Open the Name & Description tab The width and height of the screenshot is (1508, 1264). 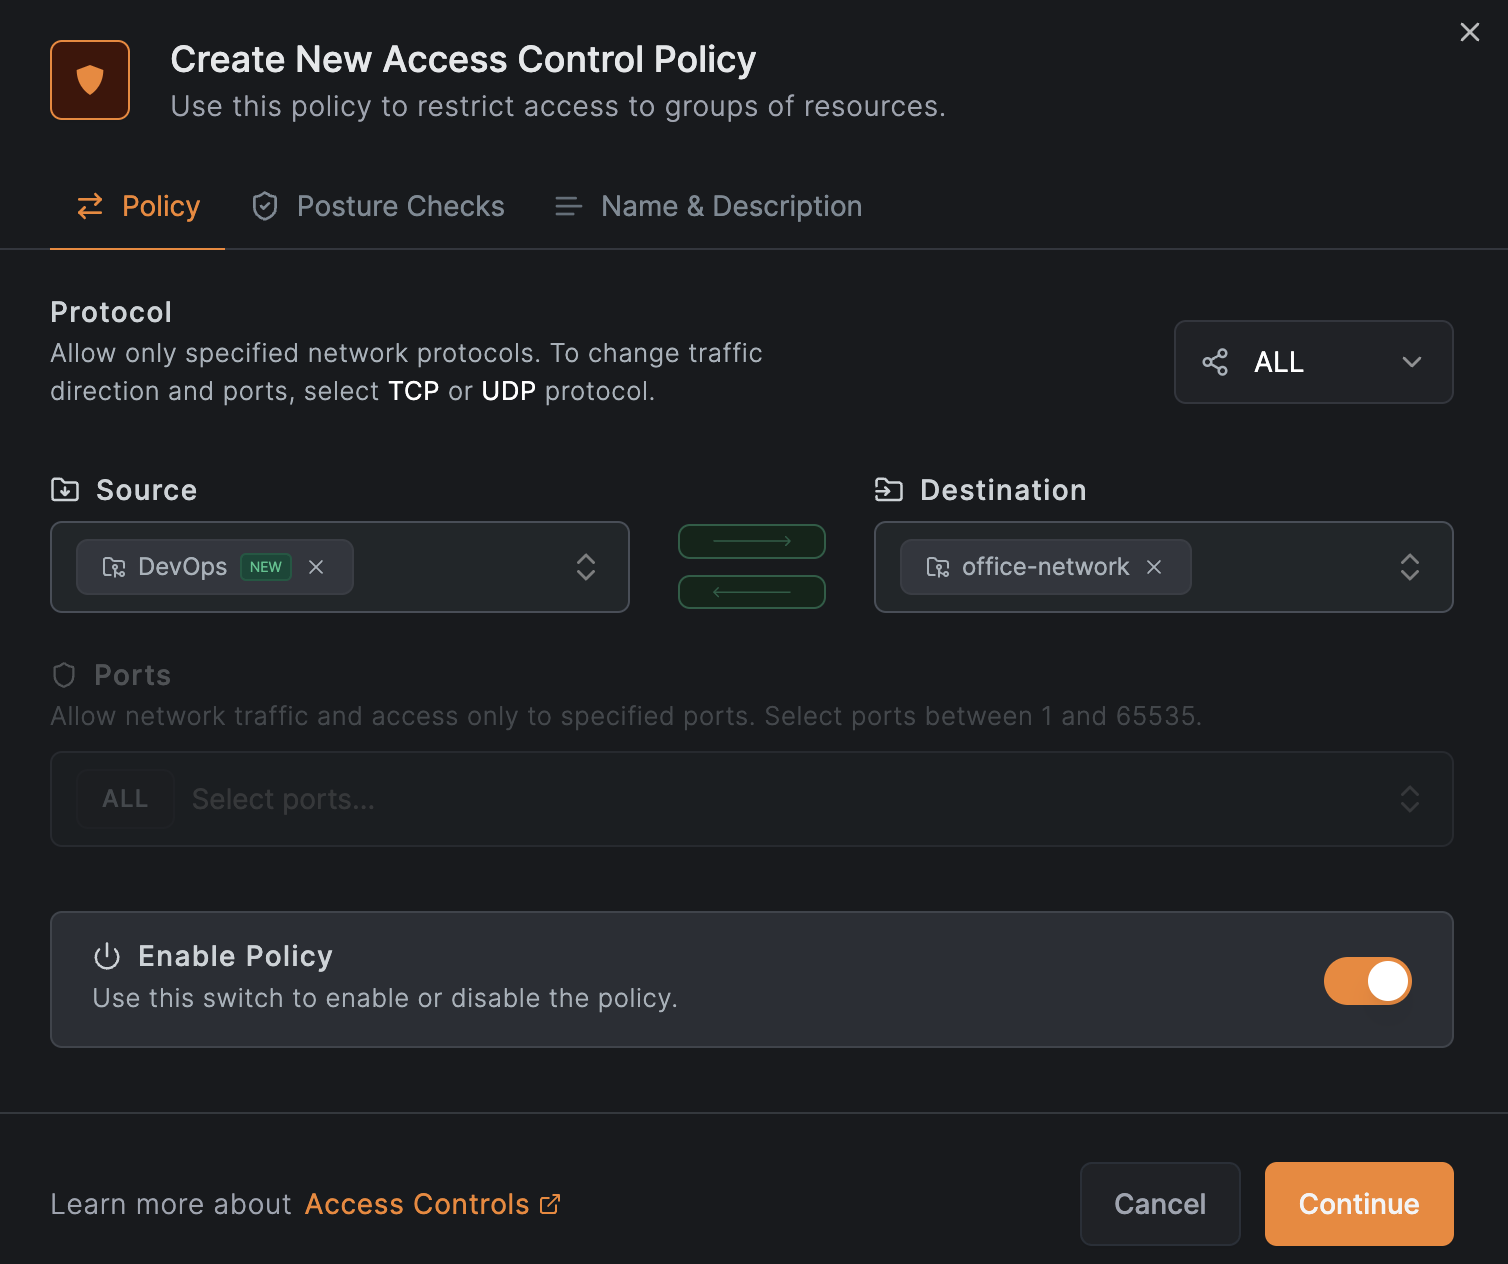(709, 206)
